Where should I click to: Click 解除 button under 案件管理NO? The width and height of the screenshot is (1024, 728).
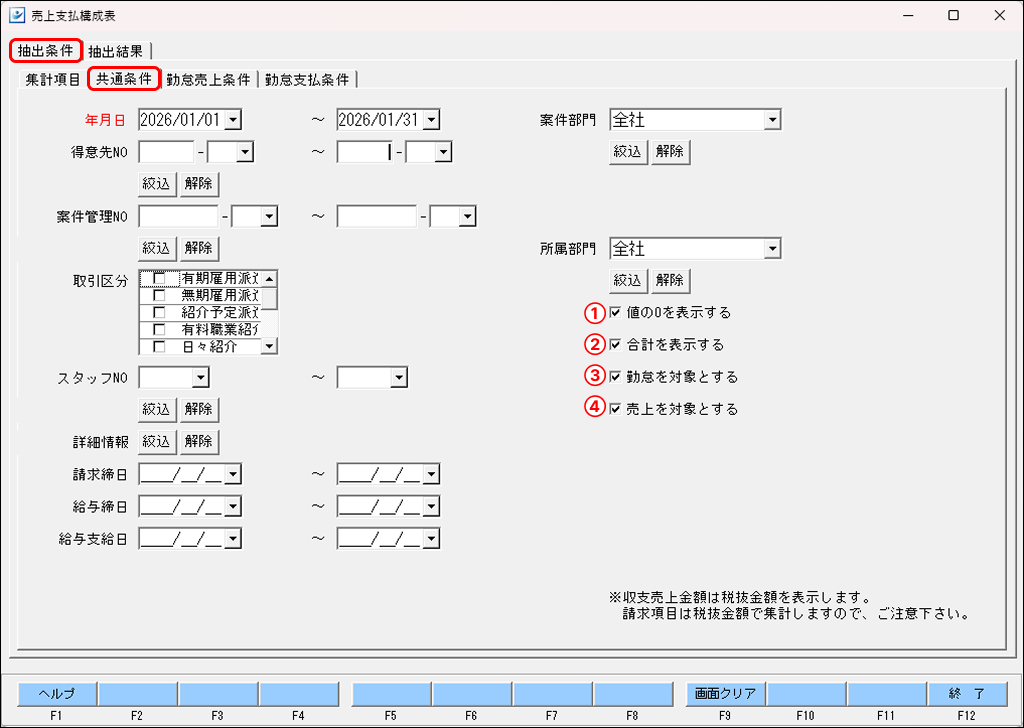click(199, 248)
